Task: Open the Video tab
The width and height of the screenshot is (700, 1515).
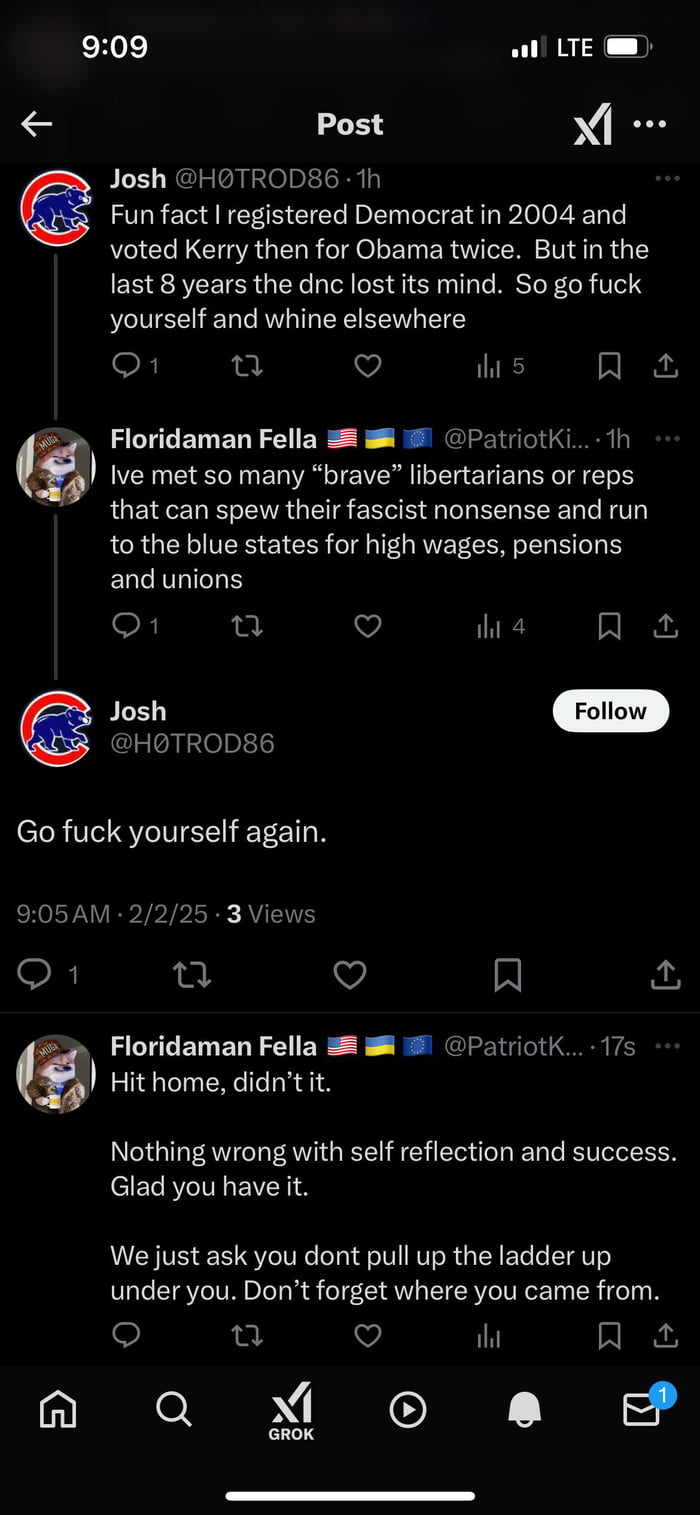Action: 407,1410
